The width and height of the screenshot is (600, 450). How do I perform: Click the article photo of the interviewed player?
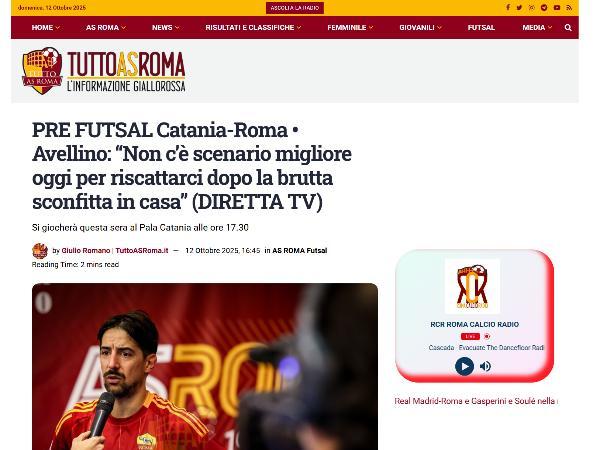coord(205,367)
